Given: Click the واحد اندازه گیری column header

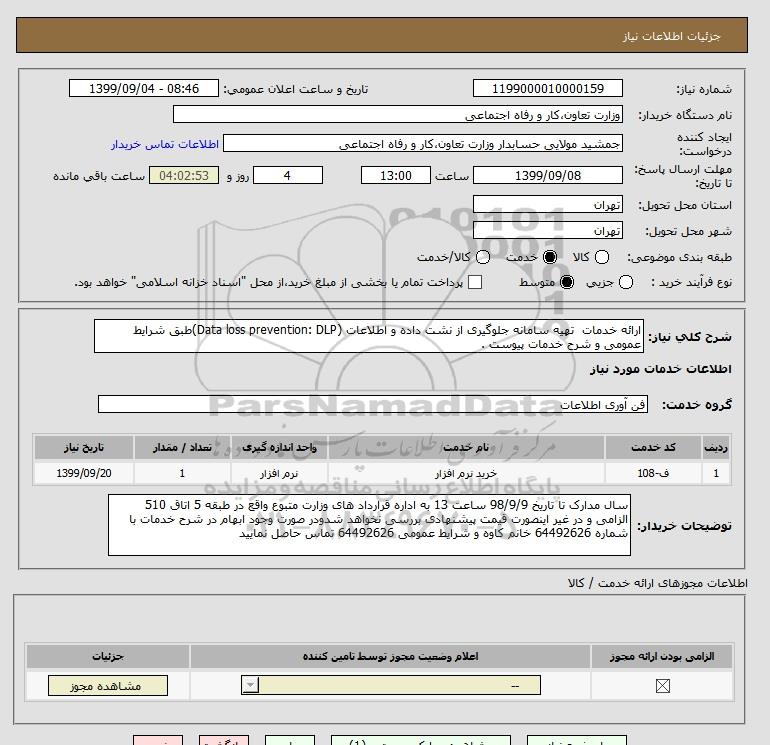Looking at the screenshot, I should point(279,447).
